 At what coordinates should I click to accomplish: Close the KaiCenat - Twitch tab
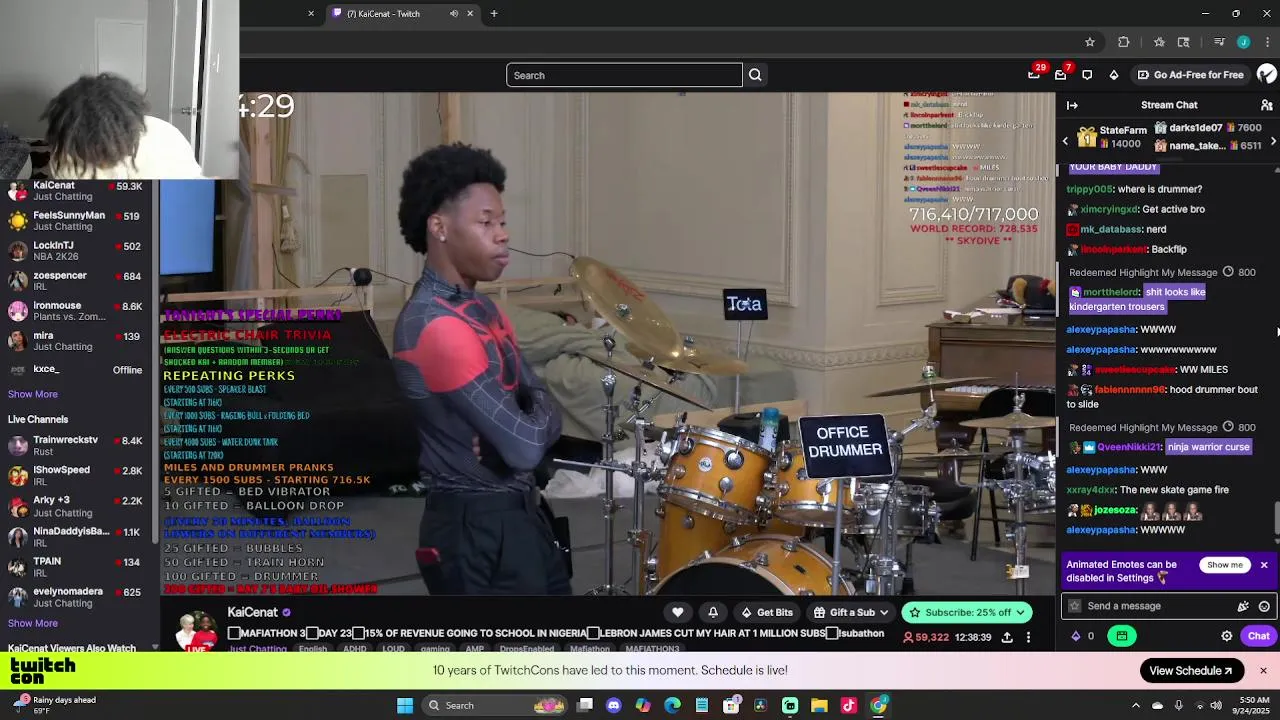[470, 14]
